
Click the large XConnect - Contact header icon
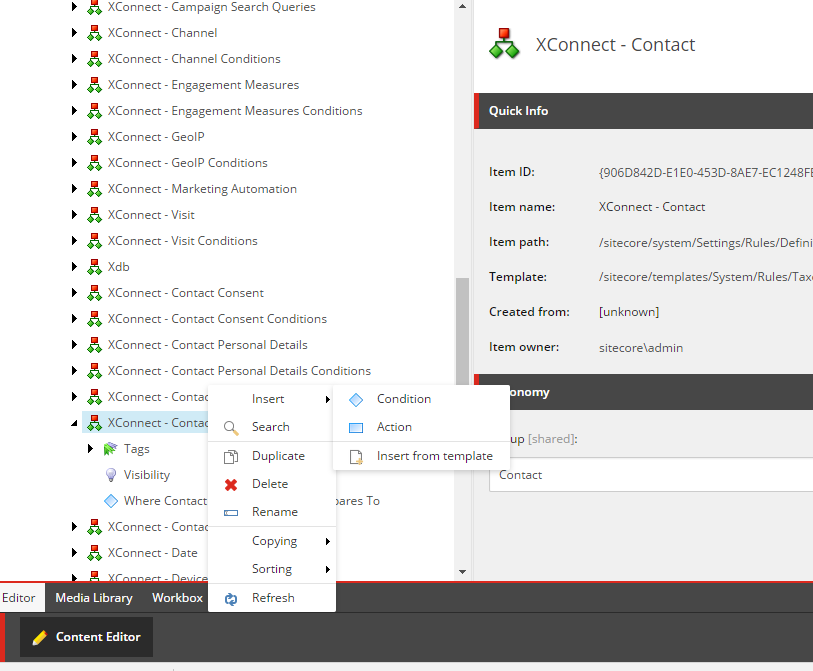504,44
